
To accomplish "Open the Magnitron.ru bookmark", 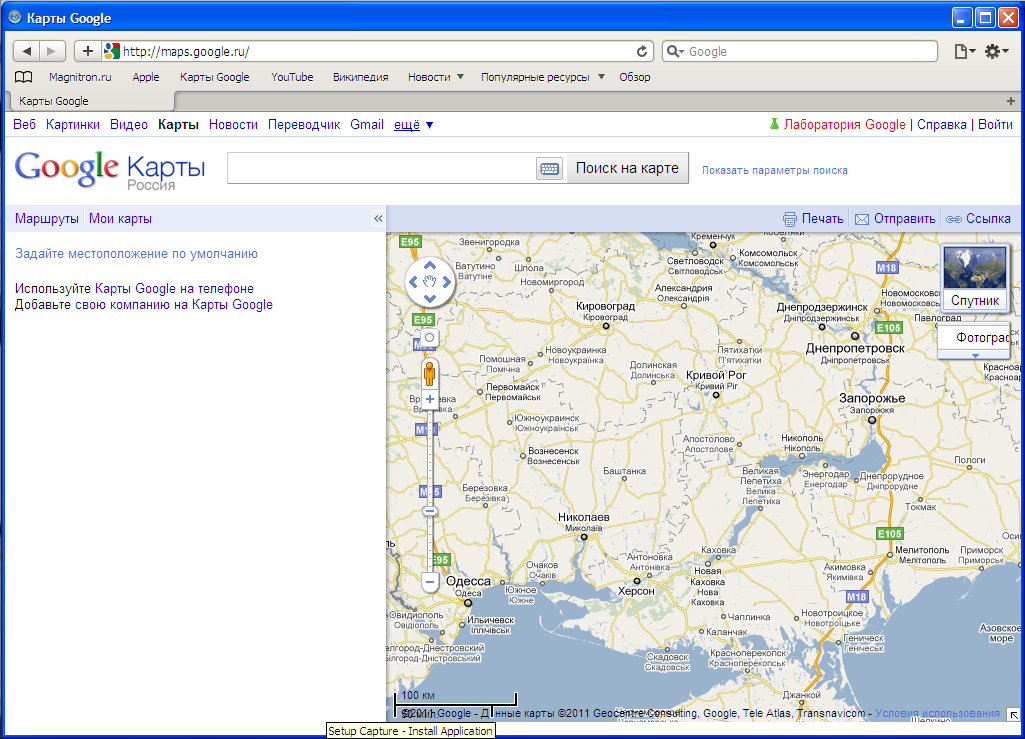I will [x=80, y=77].
